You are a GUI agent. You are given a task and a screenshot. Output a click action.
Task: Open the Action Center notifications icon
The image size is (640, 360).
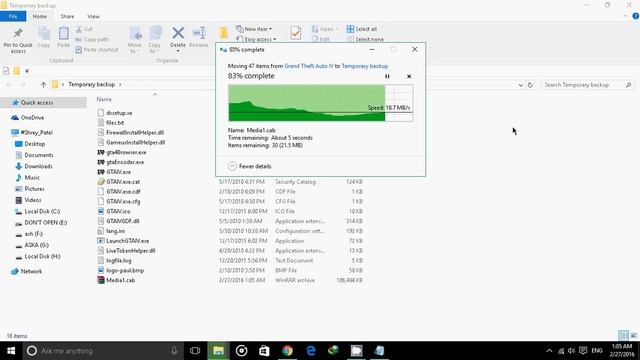[x=583, y=351]
